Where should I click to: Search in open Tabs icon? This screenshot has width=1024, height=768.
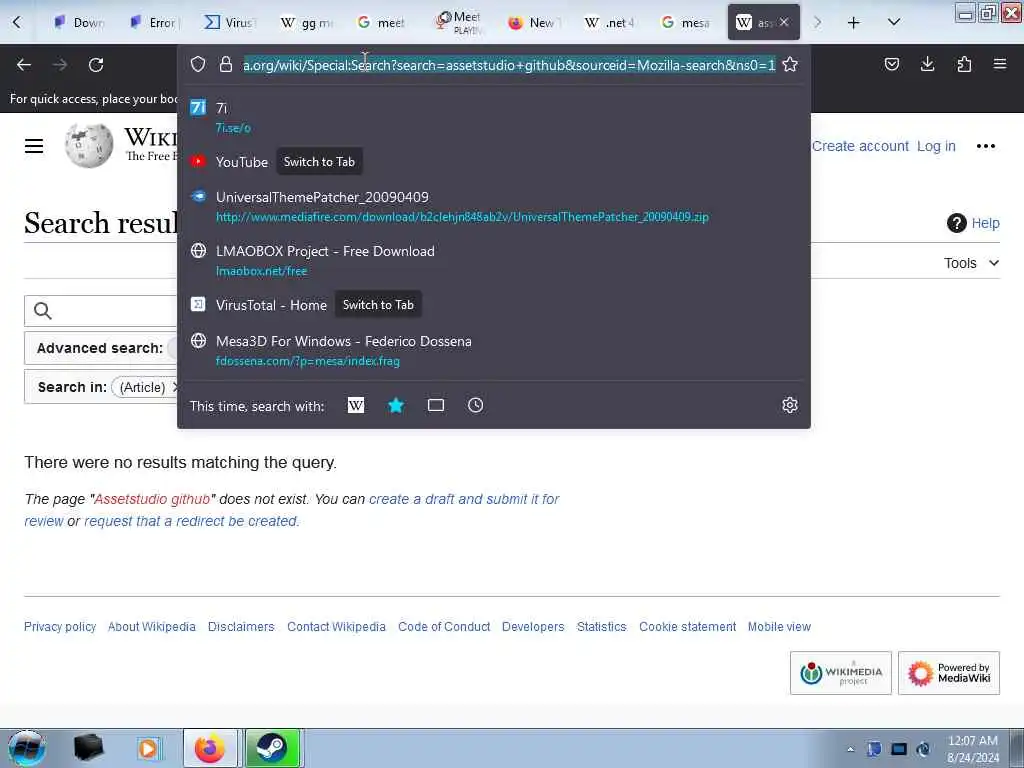436,406
